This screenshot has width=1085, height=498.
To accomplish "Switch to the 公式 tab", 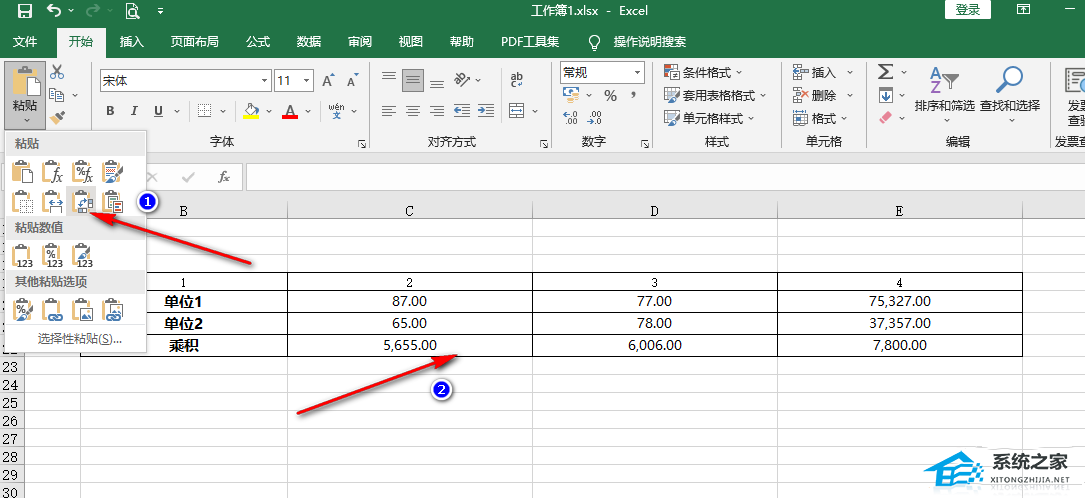I will pos(258,42).
